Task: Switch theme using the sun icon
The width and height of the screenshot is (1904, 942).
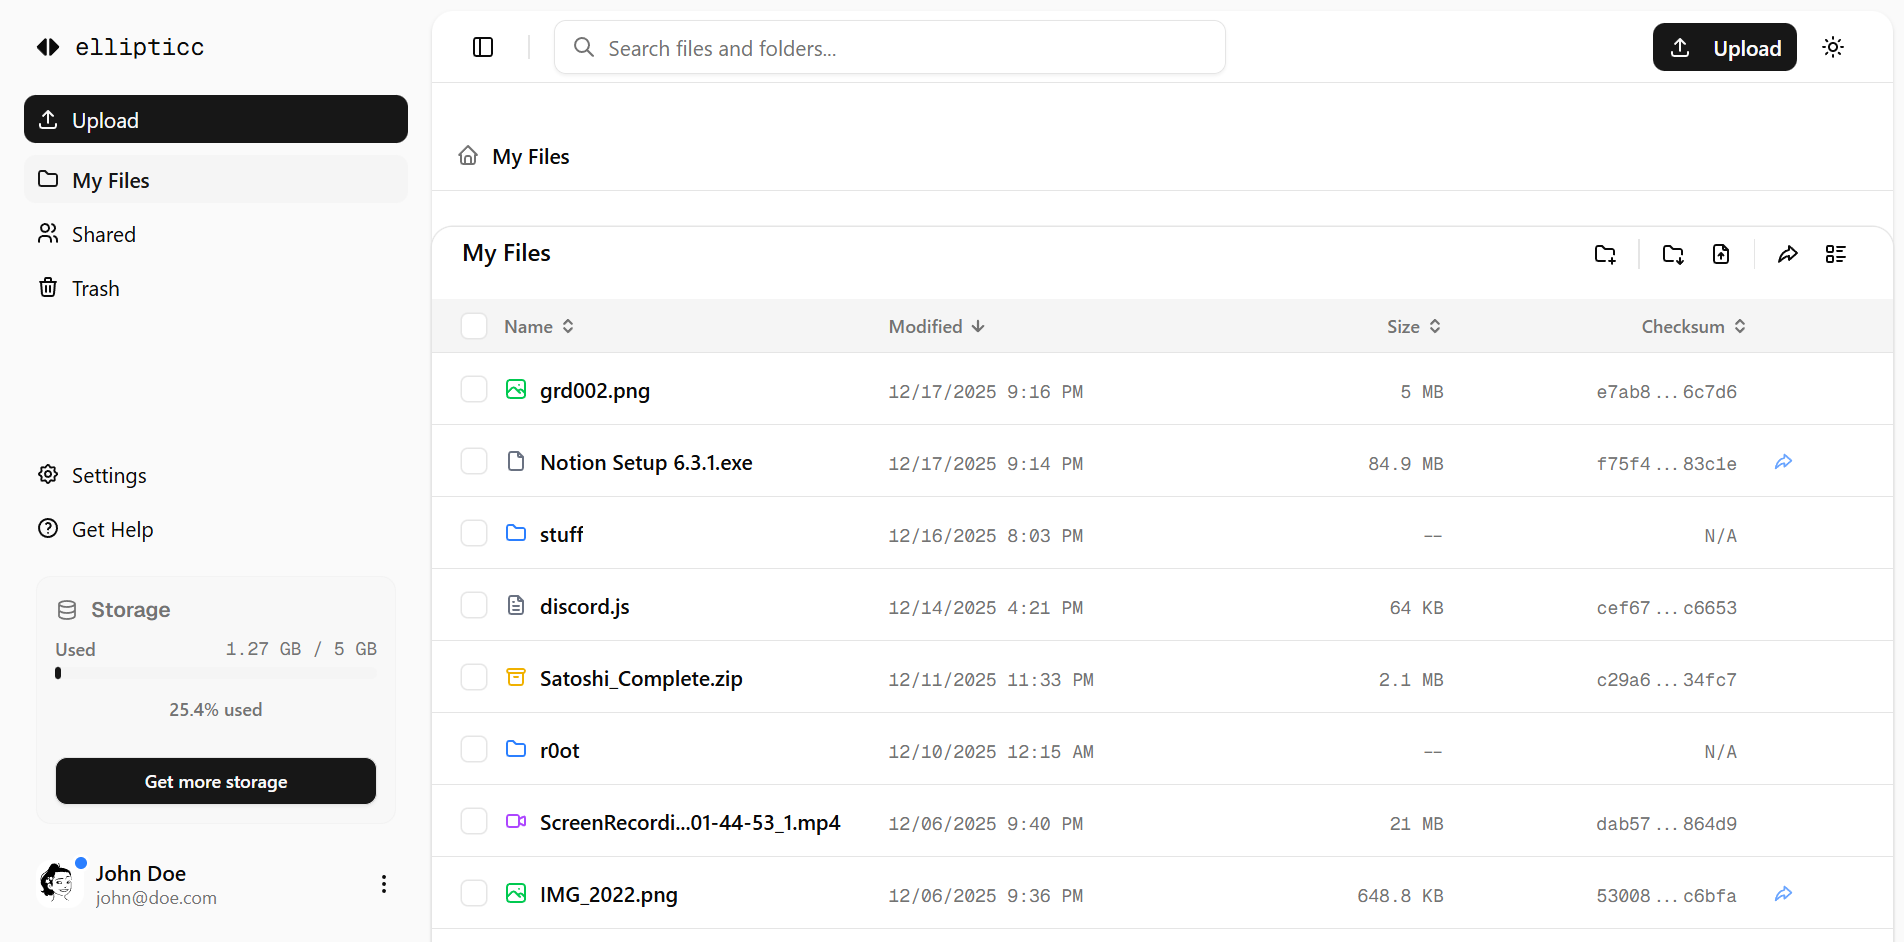Action: 1832,47
